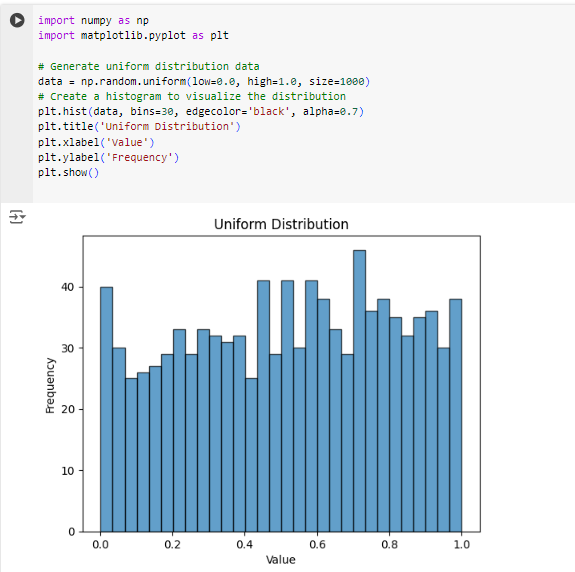Click the 'edgecolor='black'' argument

[238, 111]
